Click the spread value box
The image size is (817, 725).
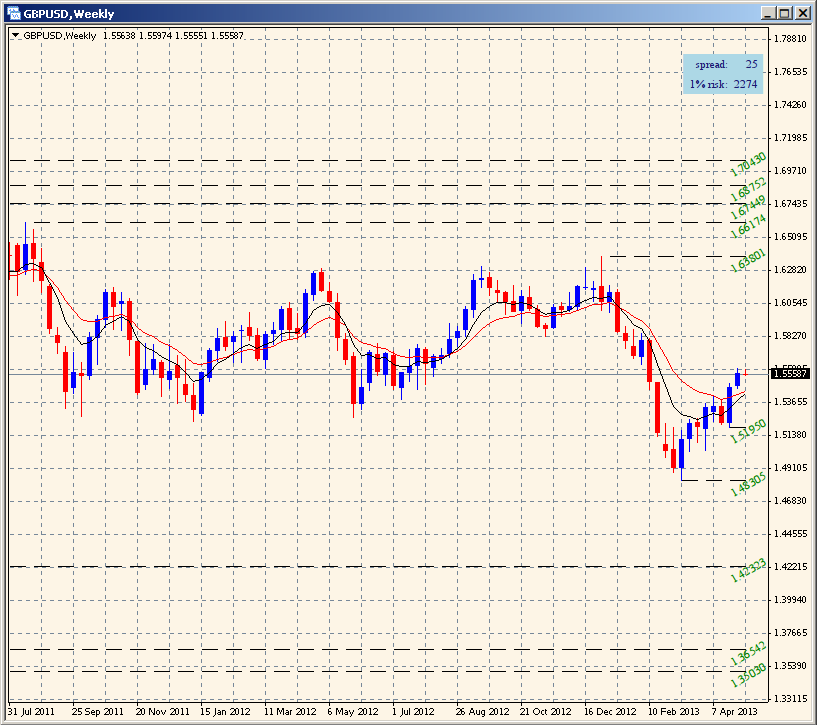click(724, 64)
